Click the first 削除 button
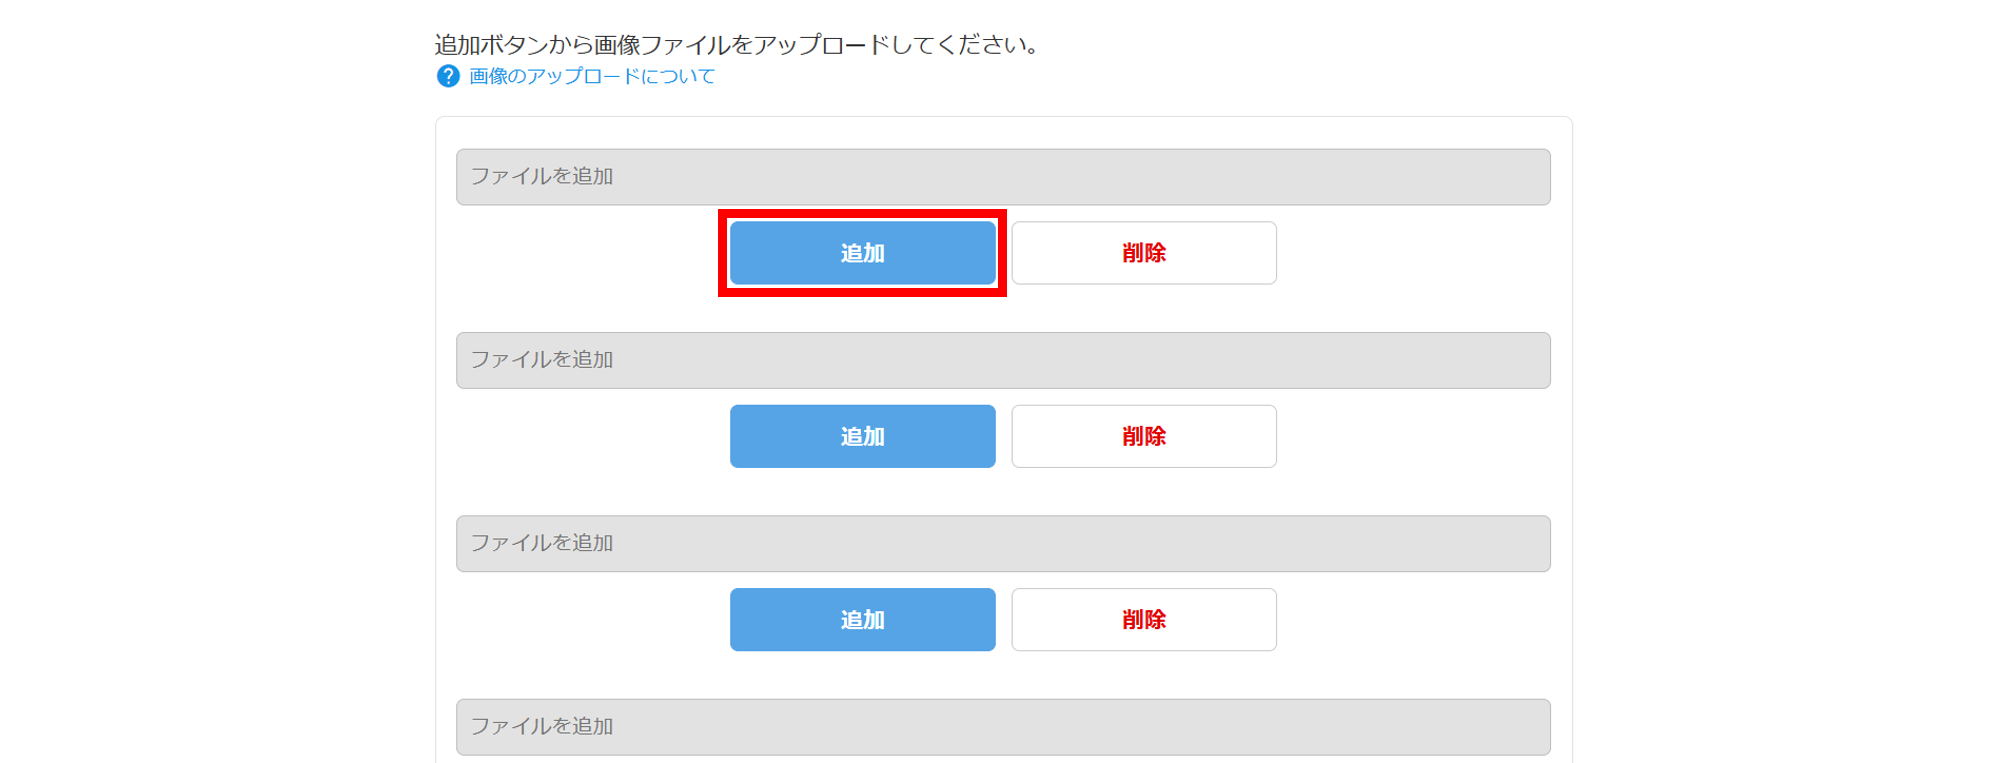The width and height of the screenshot is (2000, 763). (x=1143, y=253)
